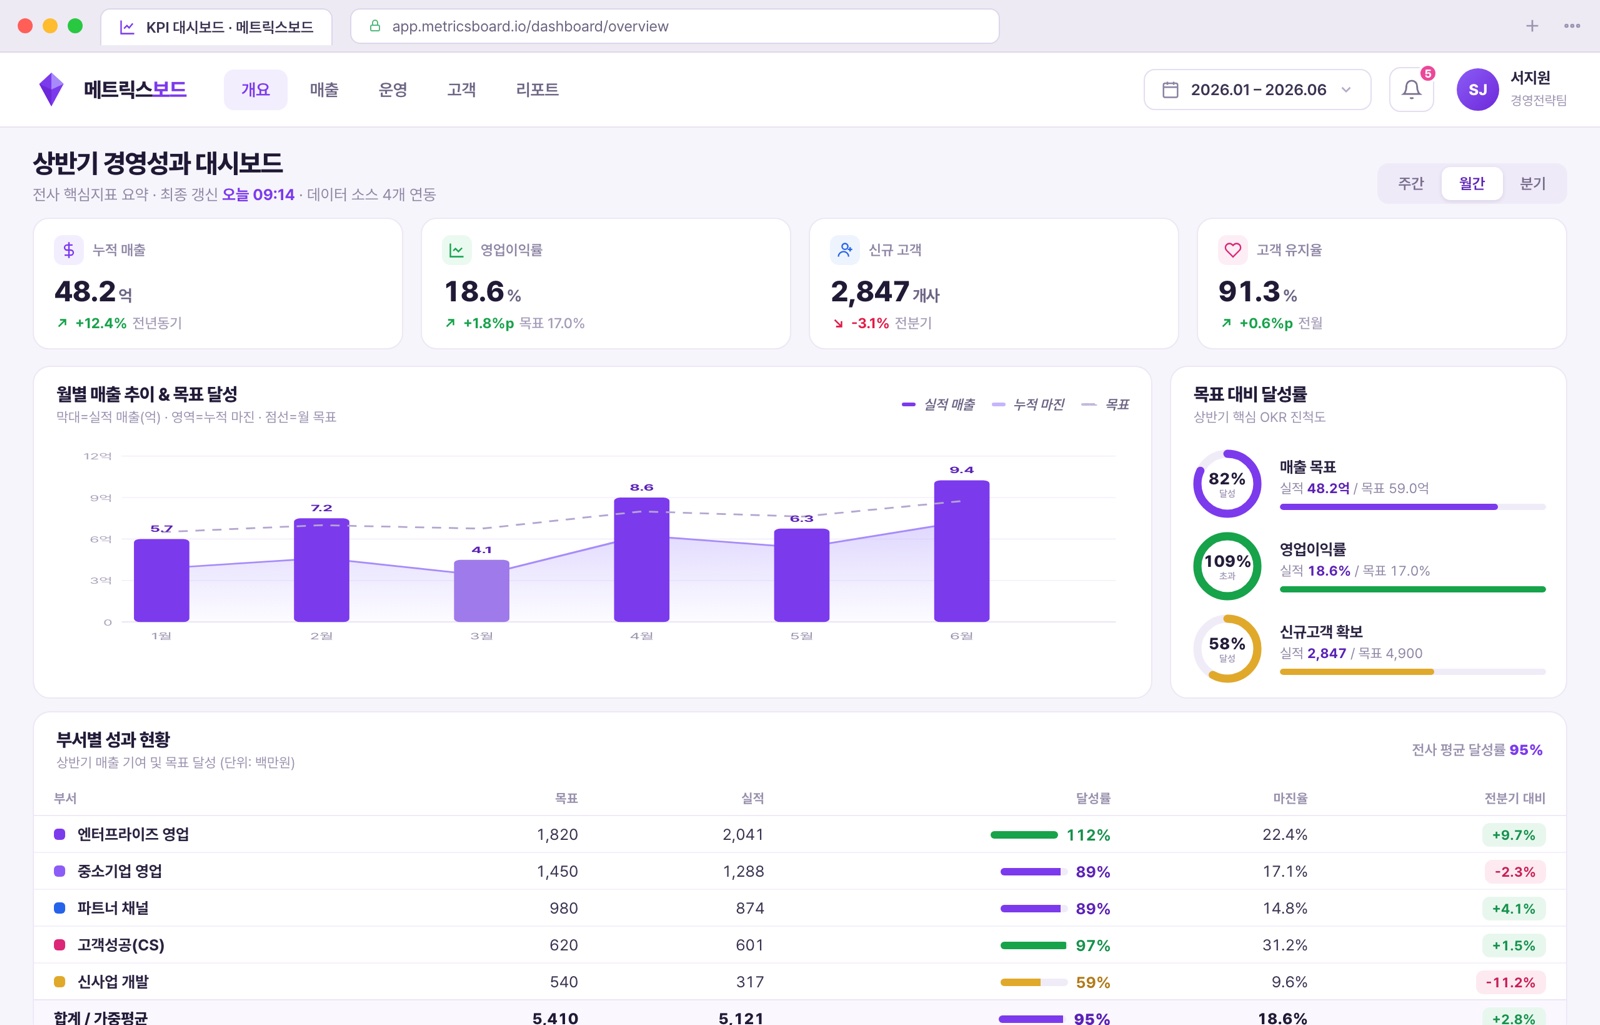Open the browser more options ellipsis
The width and height of the screenshot is (1600, 1025).
1572,26
